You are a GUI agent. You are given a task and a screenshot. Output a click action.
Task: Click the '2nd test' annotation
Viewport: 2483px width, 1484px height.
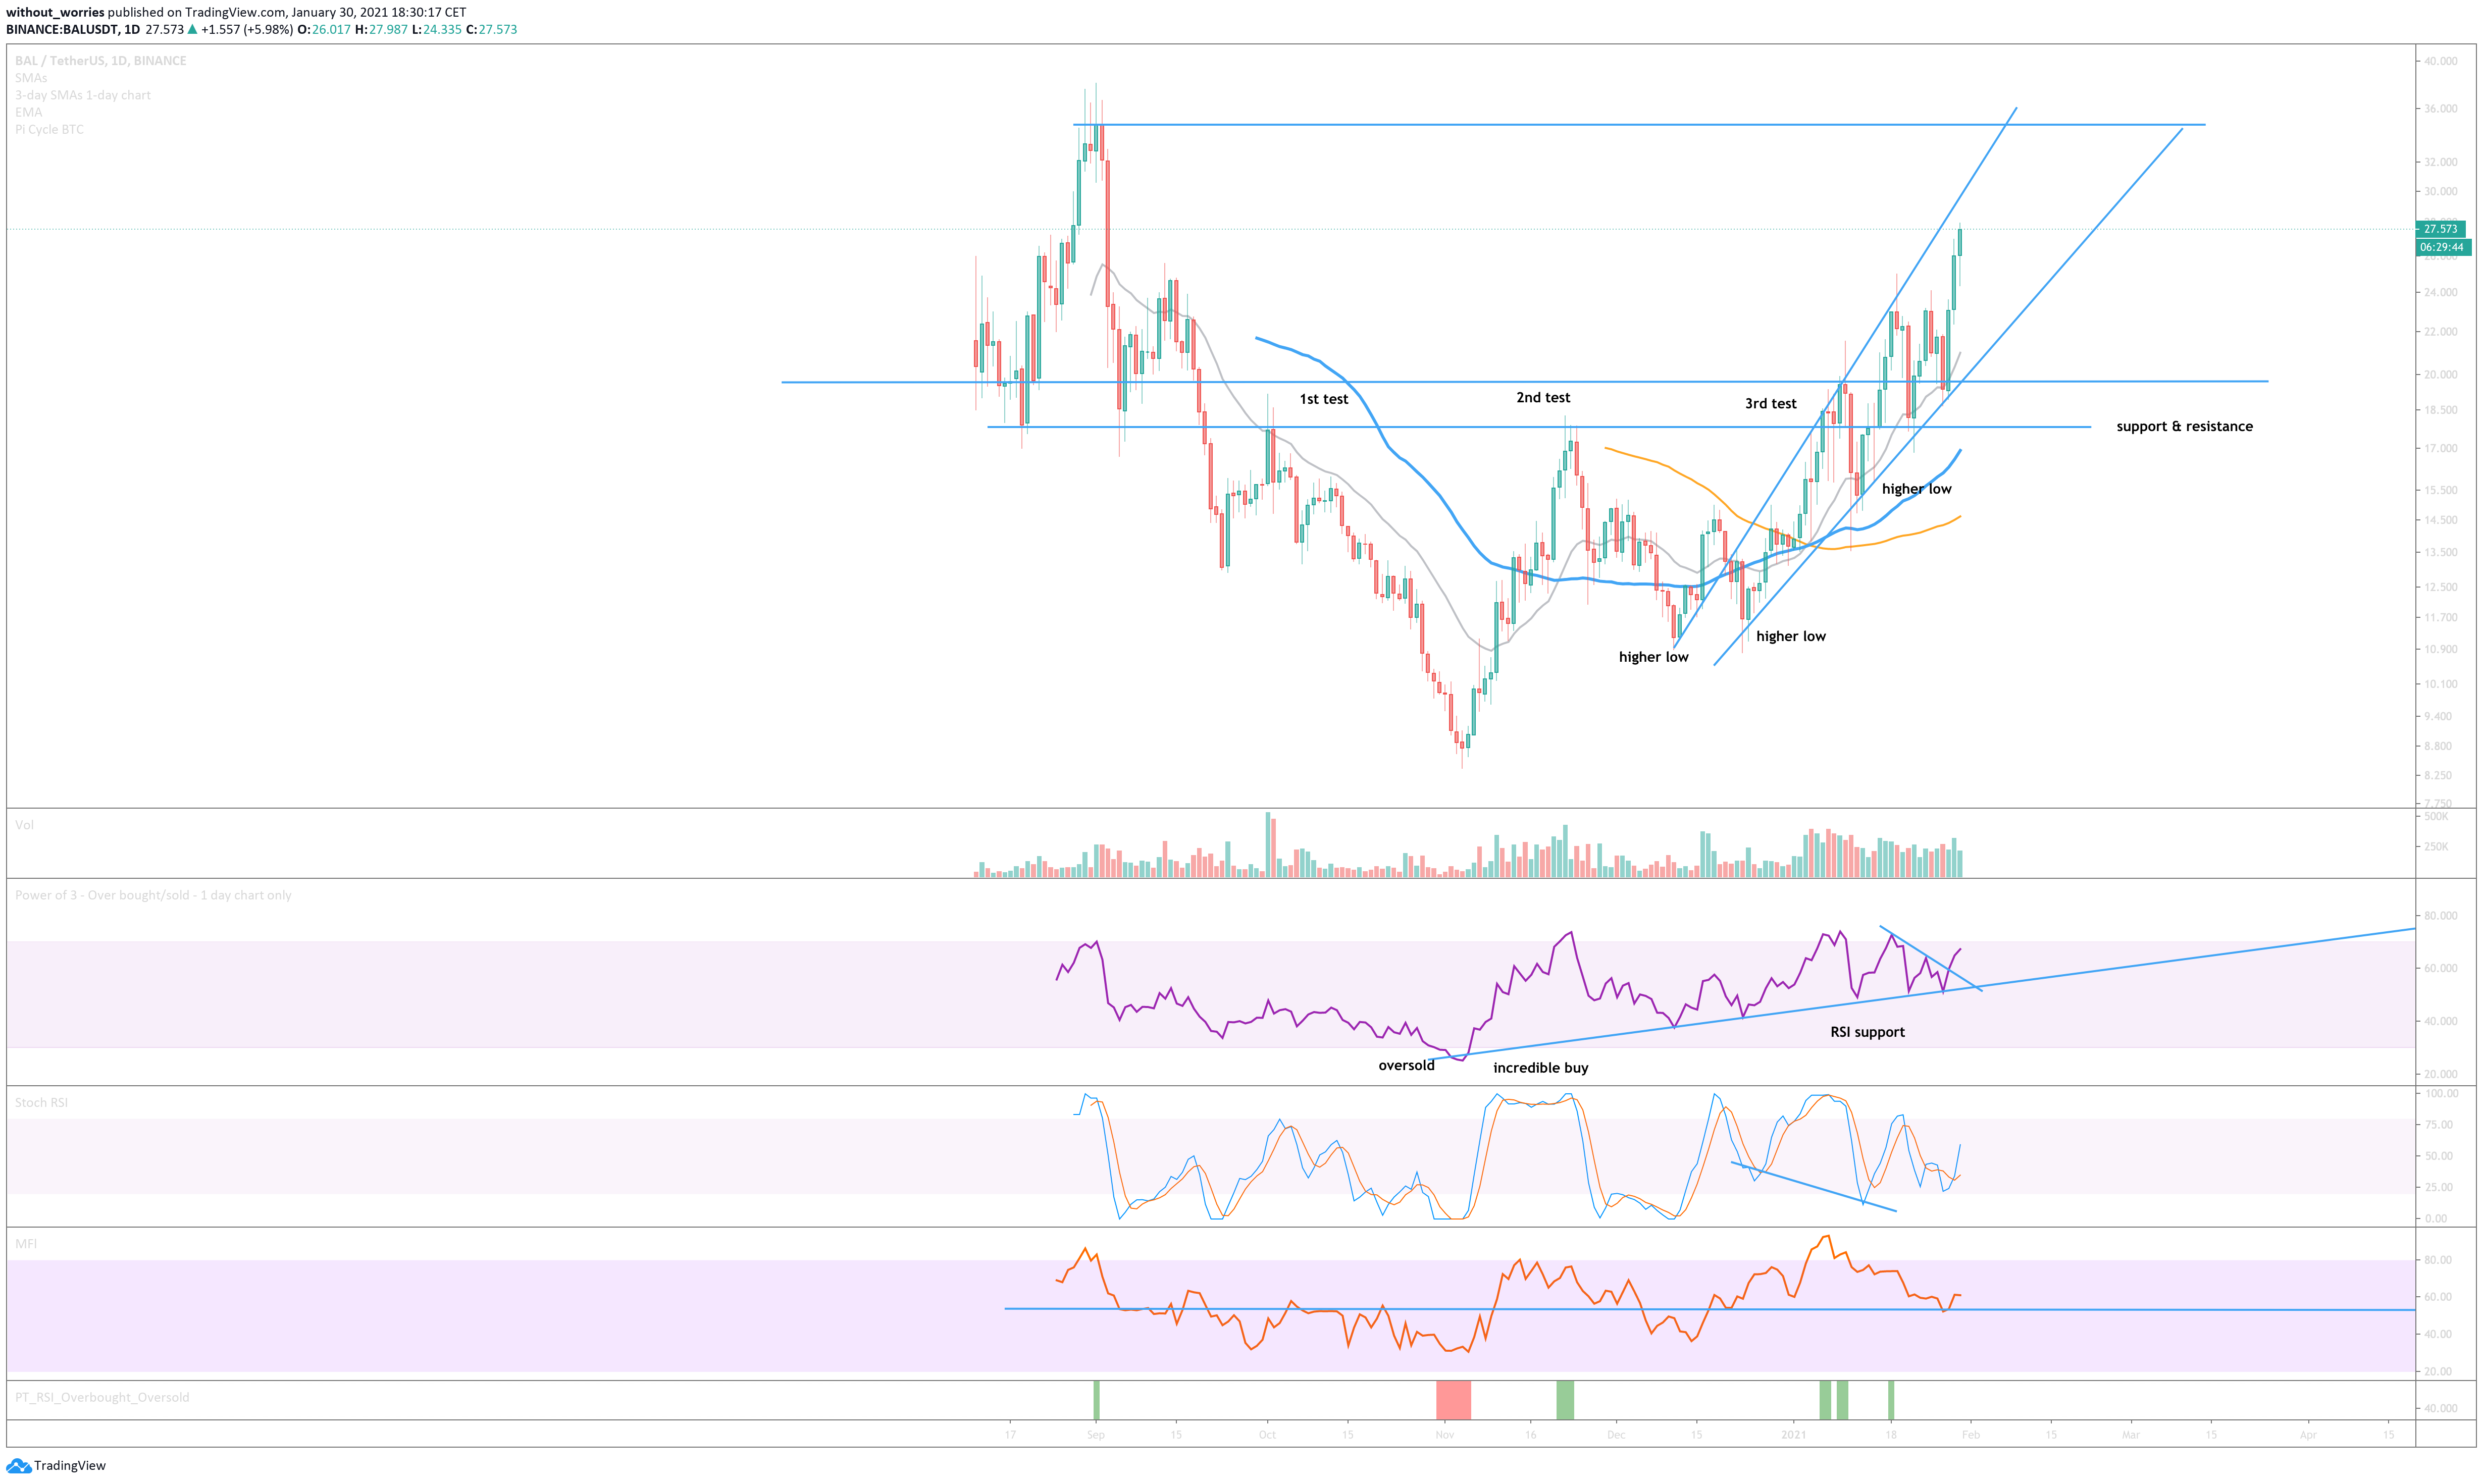coord(1543,397)
